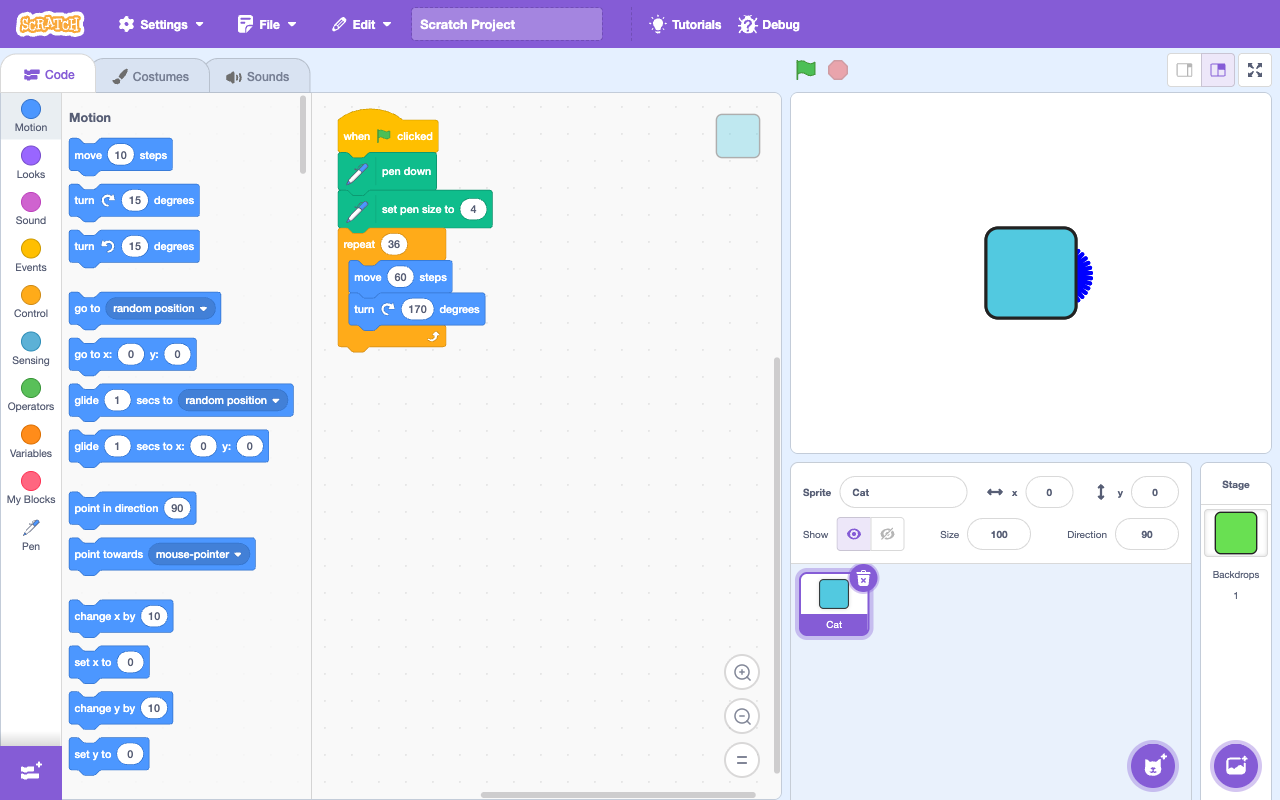Open Tutorials from the menu bar

[x=685, y=24]
